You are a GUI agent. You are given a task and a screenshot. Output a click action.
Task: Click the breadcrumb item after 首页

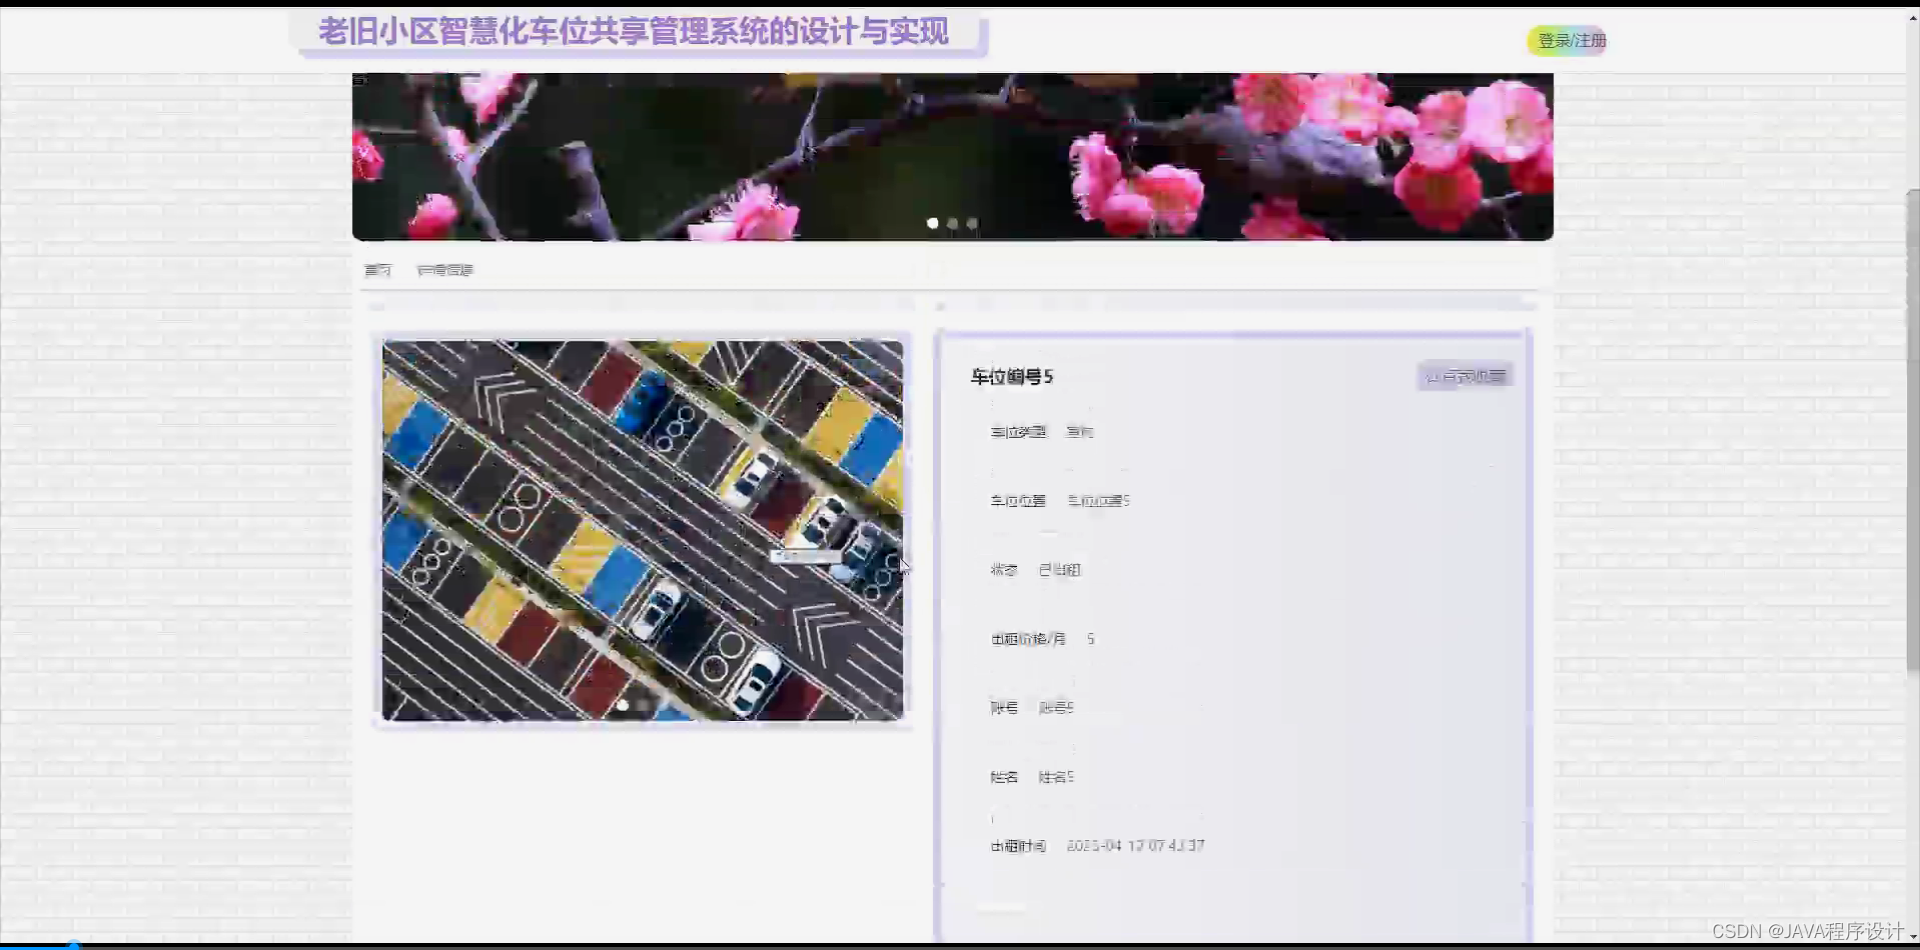445,270
